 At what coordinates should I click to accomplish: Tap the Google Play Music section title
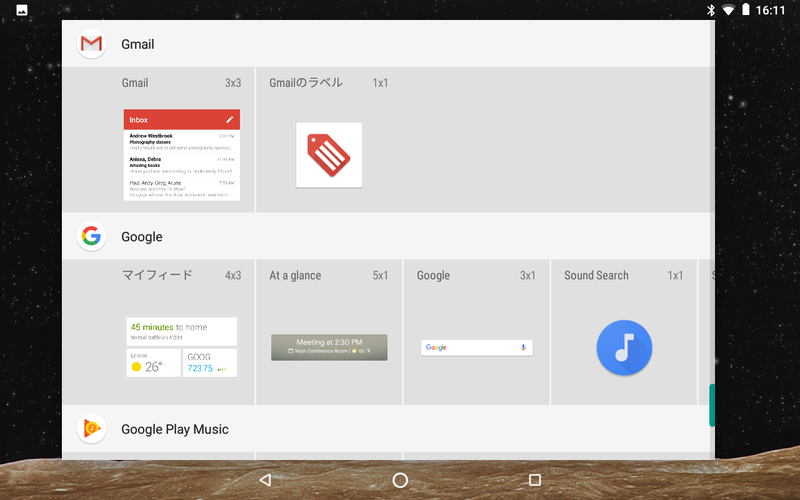point(174,429)
